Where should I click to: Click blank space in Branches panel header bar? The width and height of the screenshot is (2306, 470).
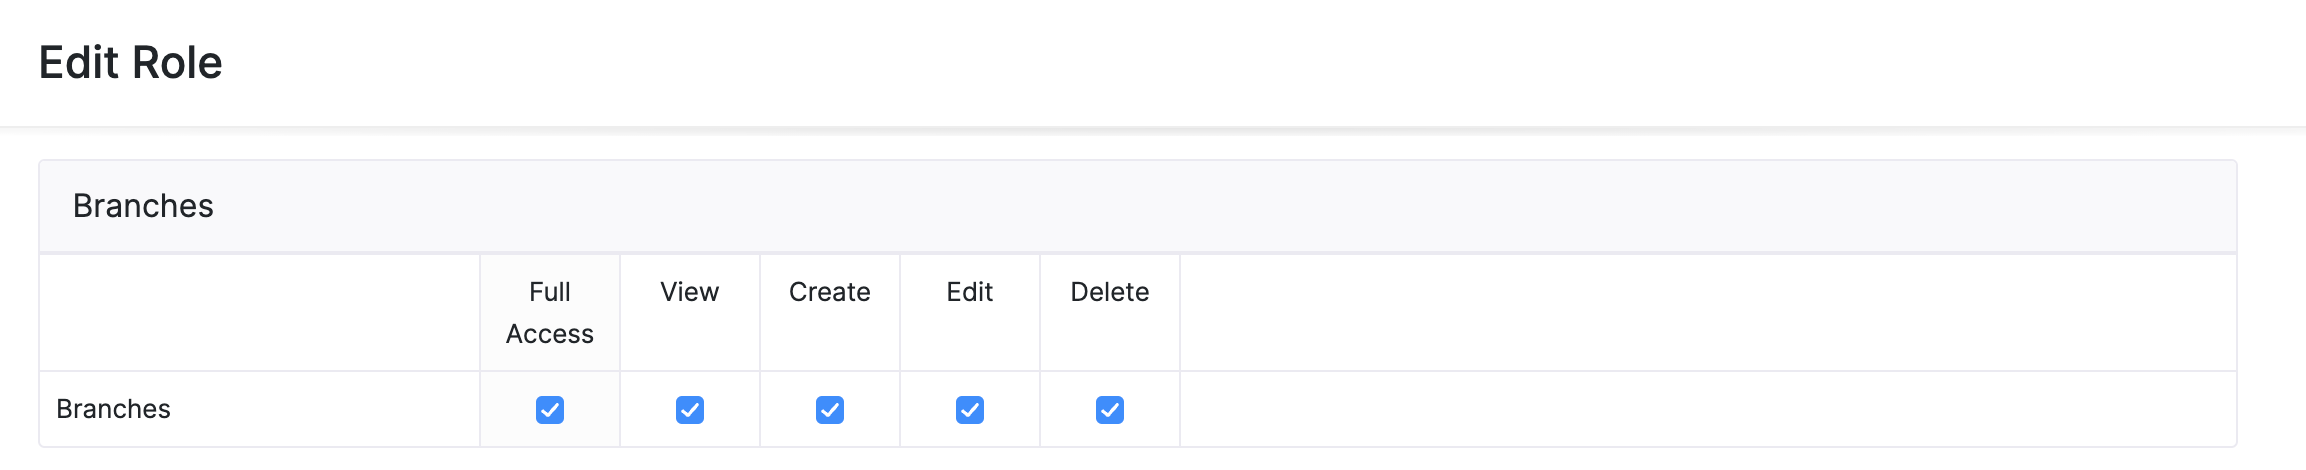point(1200,206)
